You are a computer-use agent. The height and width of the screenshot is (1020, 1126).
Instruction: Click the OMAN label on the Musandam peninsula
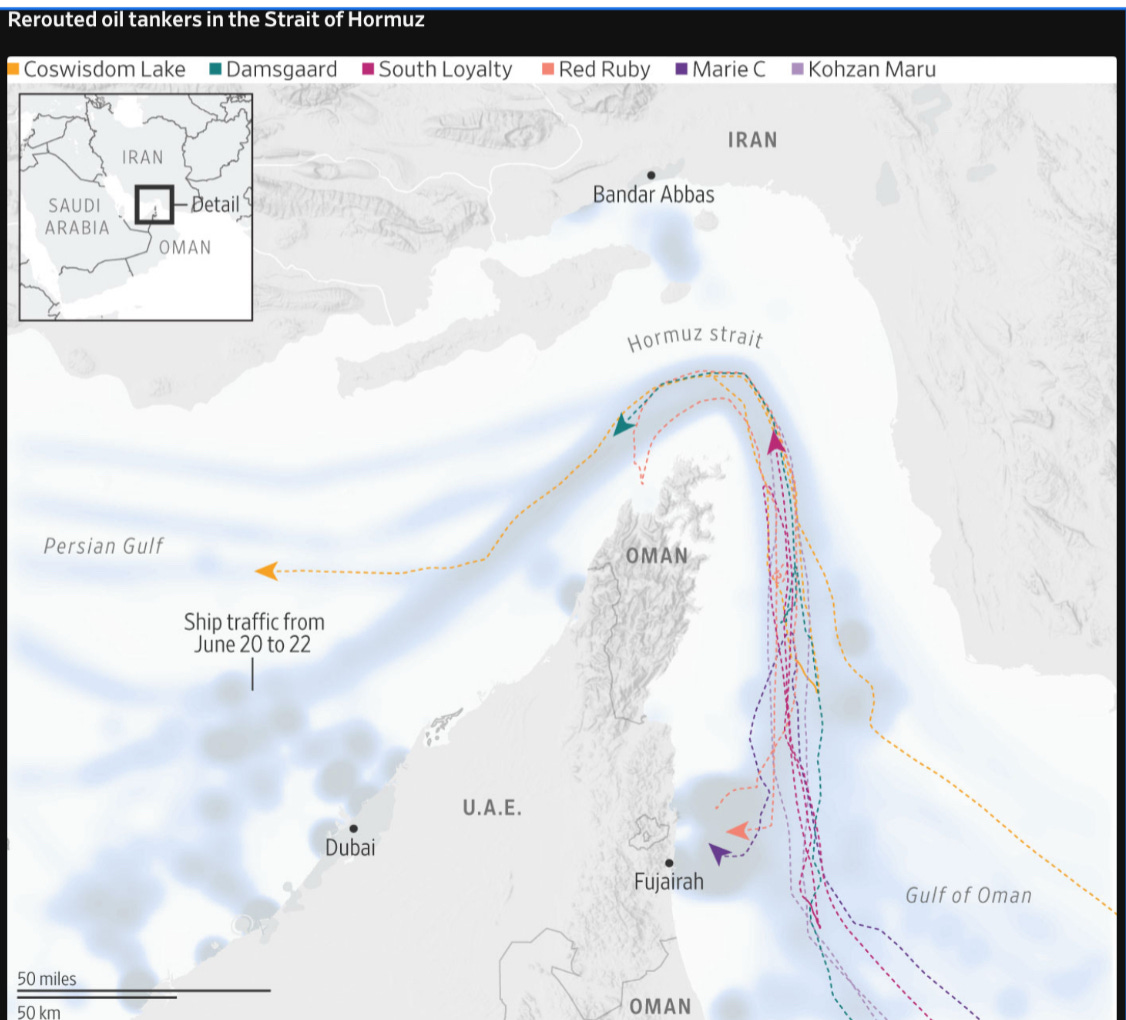click(x=657, y=556)
